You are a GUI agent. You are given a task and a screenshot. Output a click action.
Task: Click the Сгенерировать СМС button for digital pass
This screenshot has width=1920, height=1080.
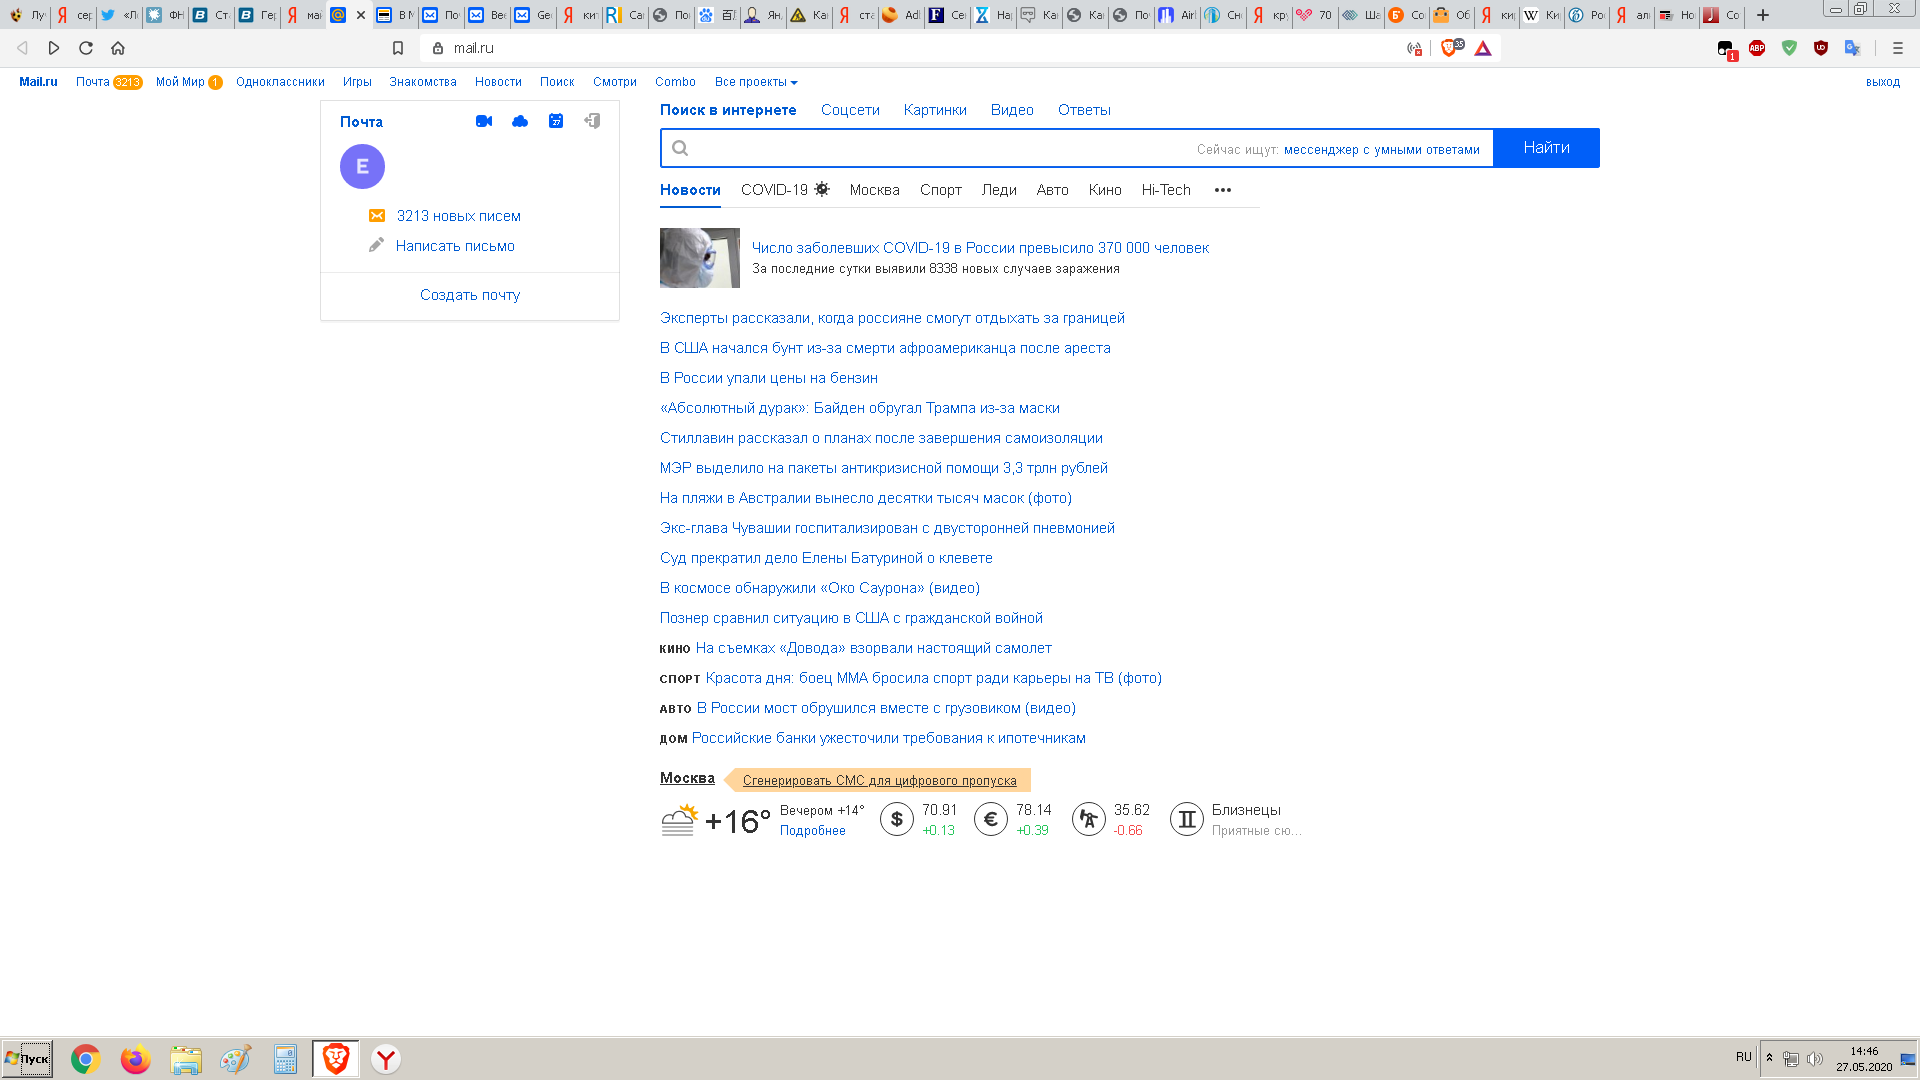coord(880,781)
